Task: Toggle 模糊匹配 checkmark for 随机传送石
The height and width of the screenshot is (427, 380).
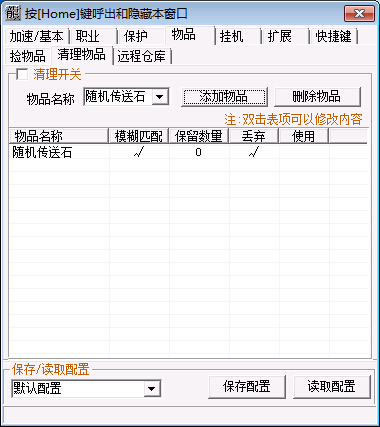Action: (139, 153)
